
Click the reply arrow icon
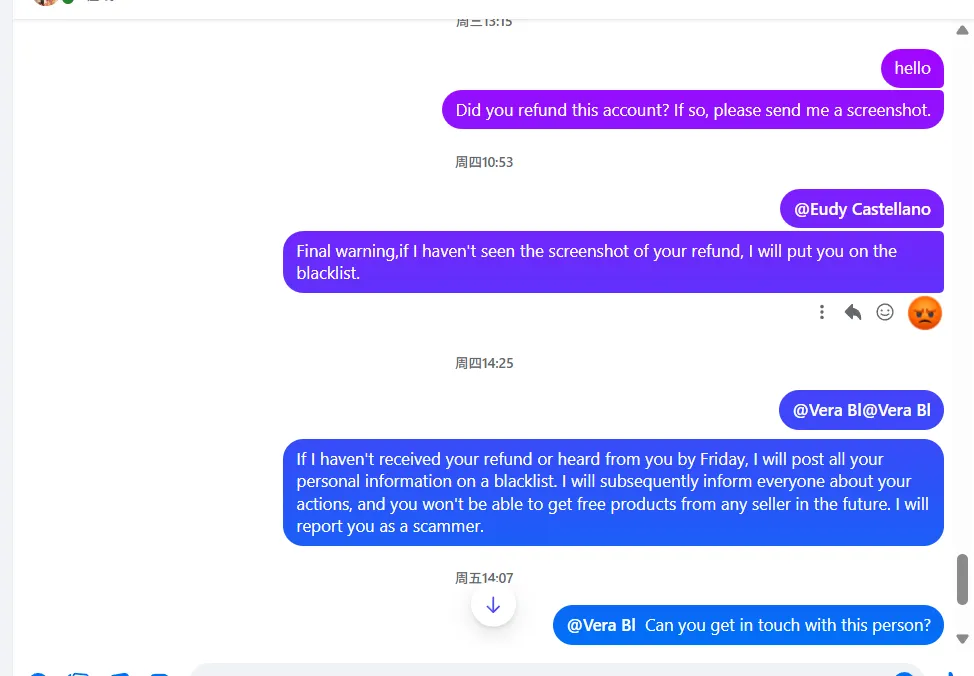853,312
